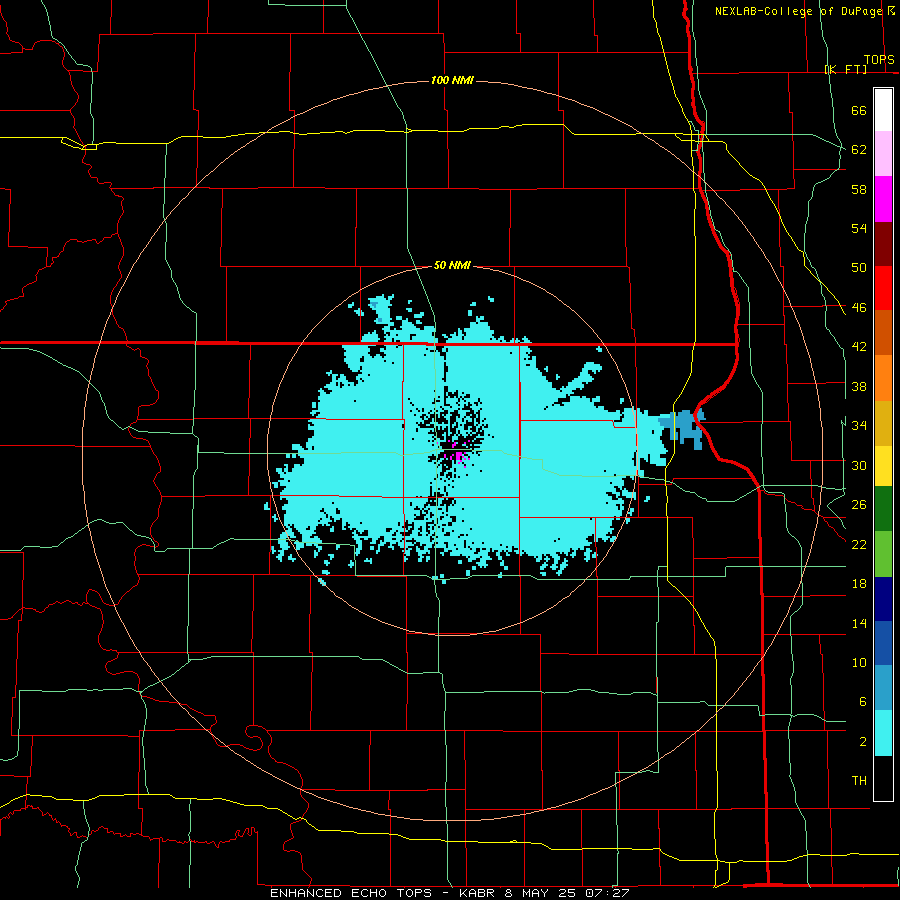Click the dark orange 42 kft legend swatch
The image size is (900, 900).
pos(883,332)
